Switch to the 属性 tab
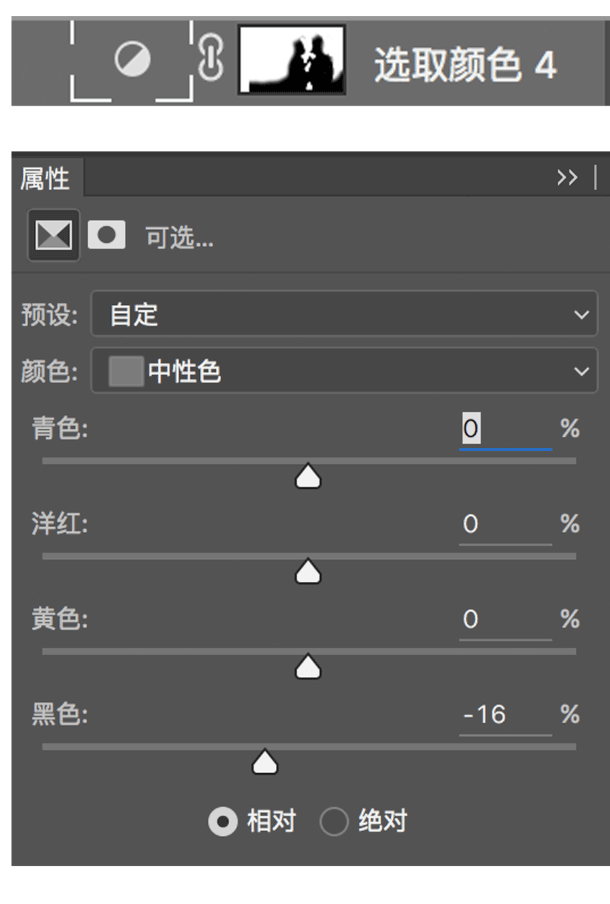This screenshot has height=904, width=610. coord(46,179)
